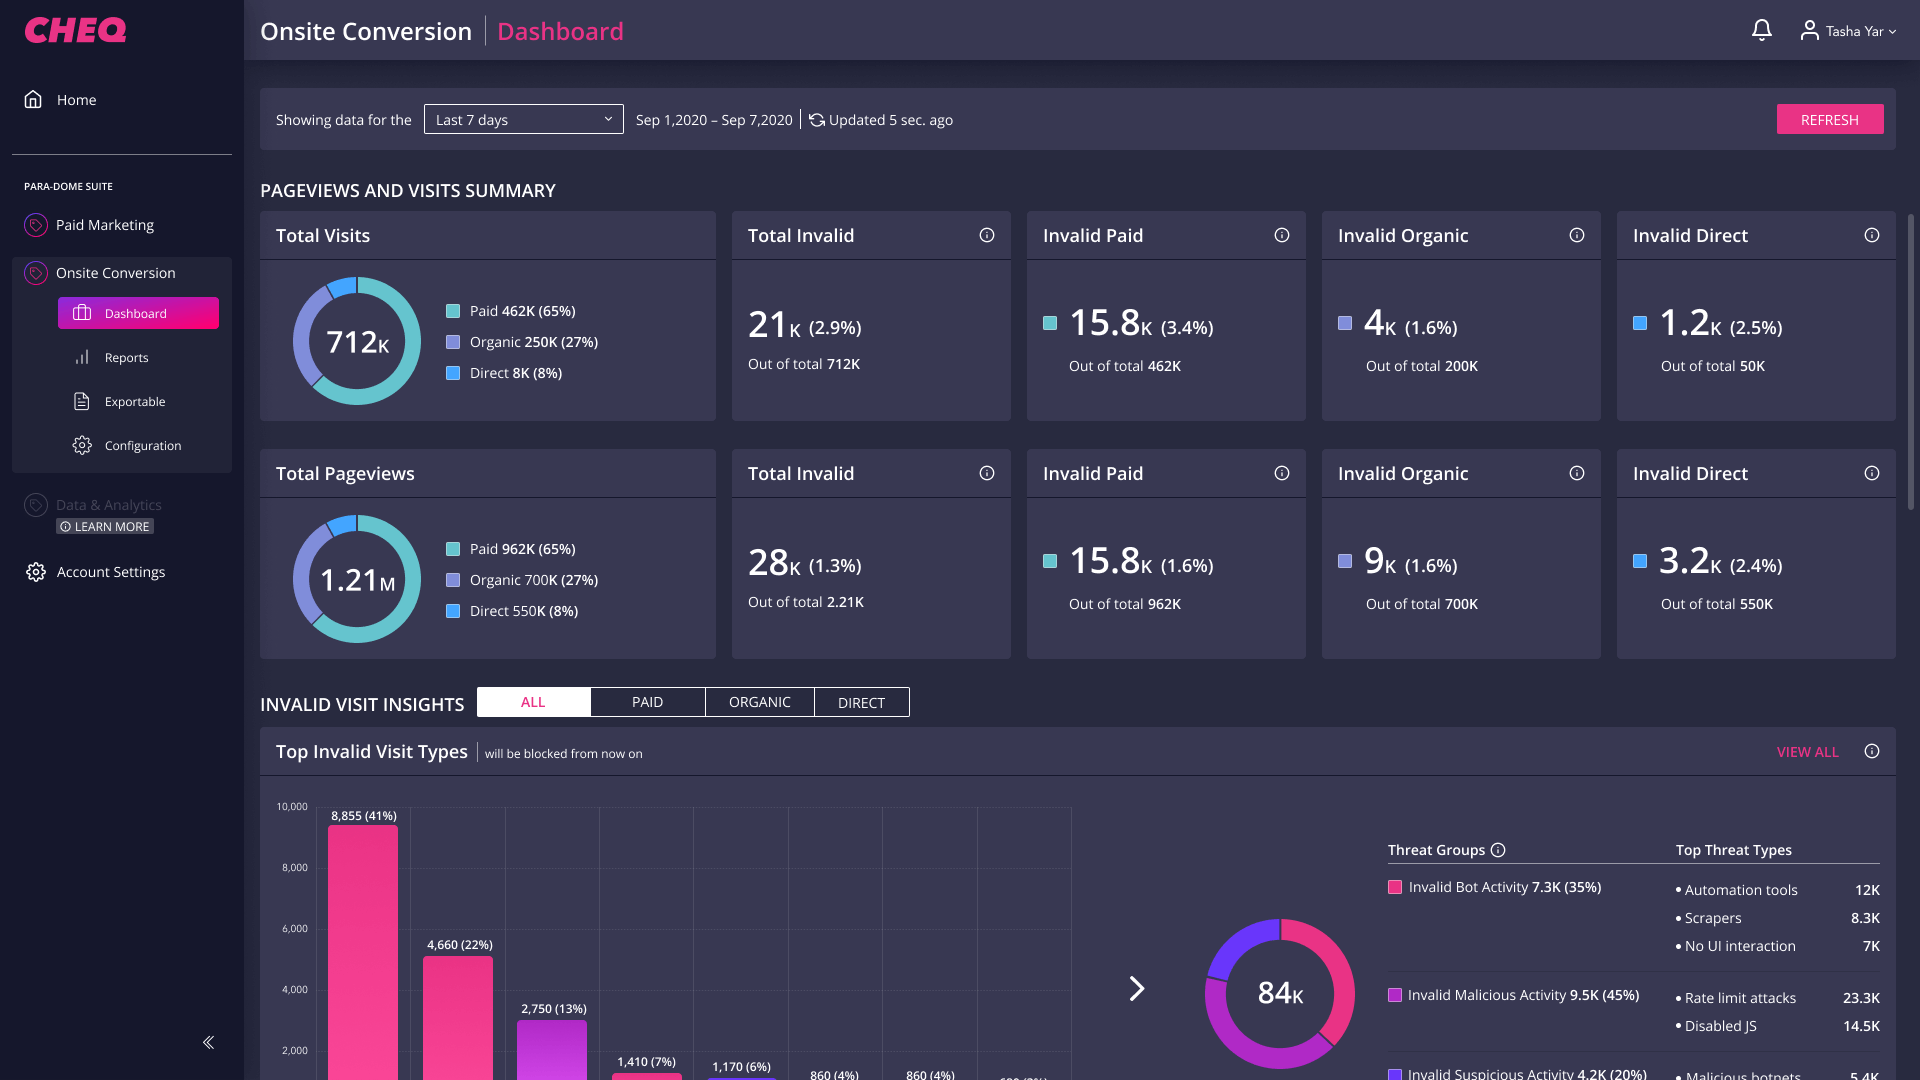Show info for visits Invalid Organic card
The width and height of the screenshot is (1920, 1080).
pyautogui.click(x=1577, y=235)
